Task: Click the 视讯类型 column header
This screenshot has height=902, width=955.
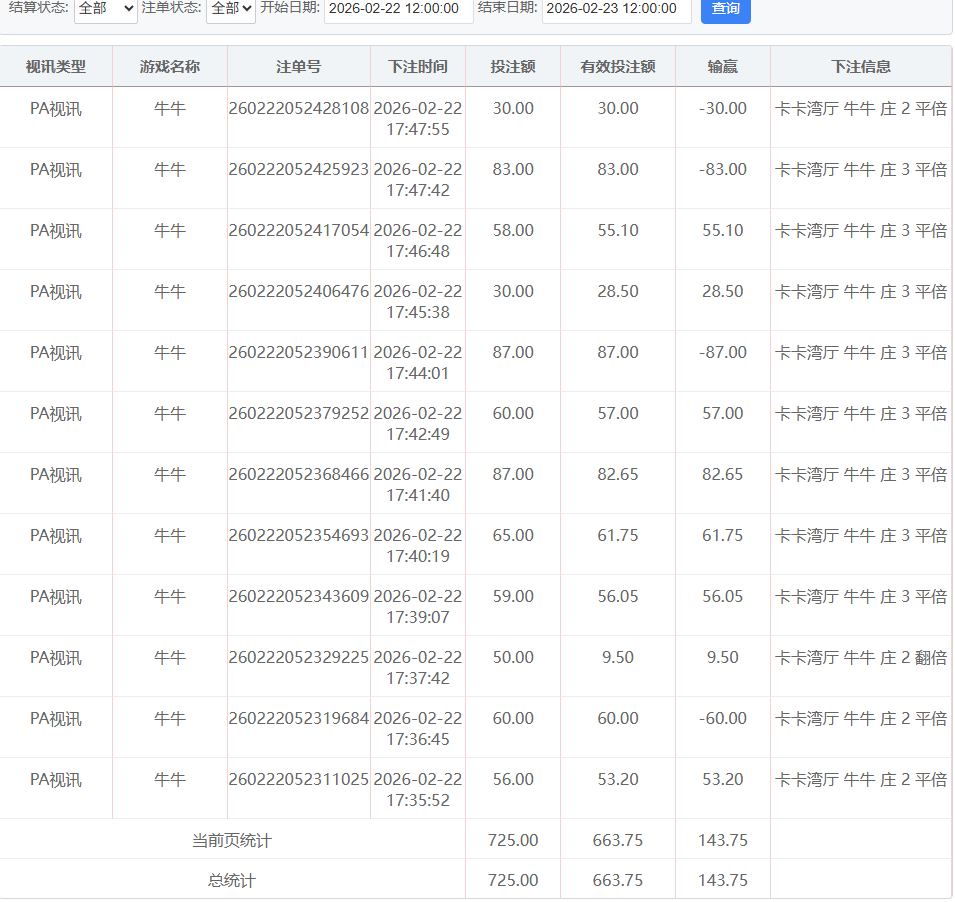Action: (x=56, y=67)
